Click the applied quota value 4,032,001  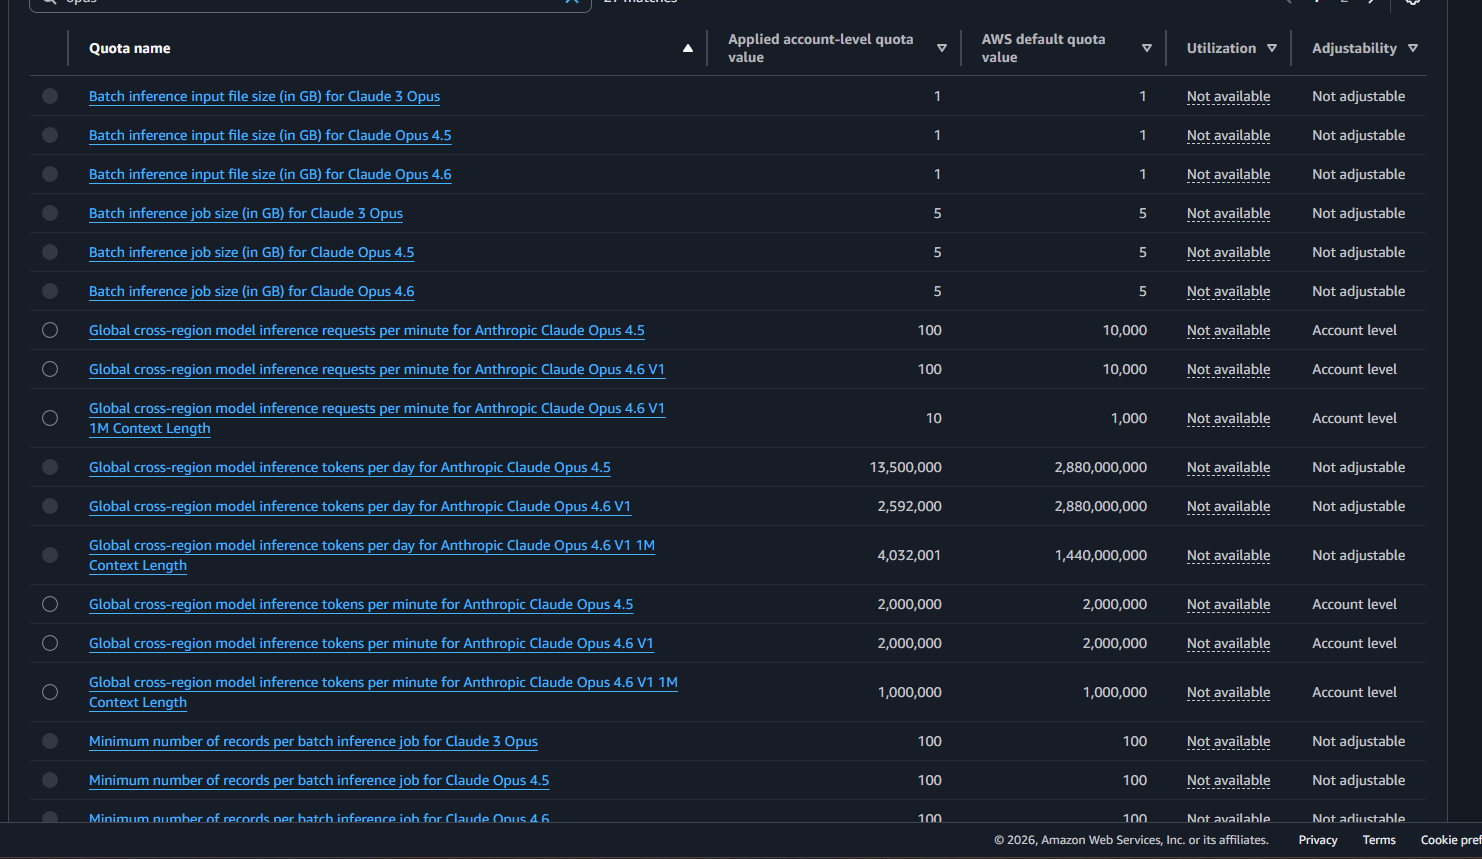click(x=909, y=555)
